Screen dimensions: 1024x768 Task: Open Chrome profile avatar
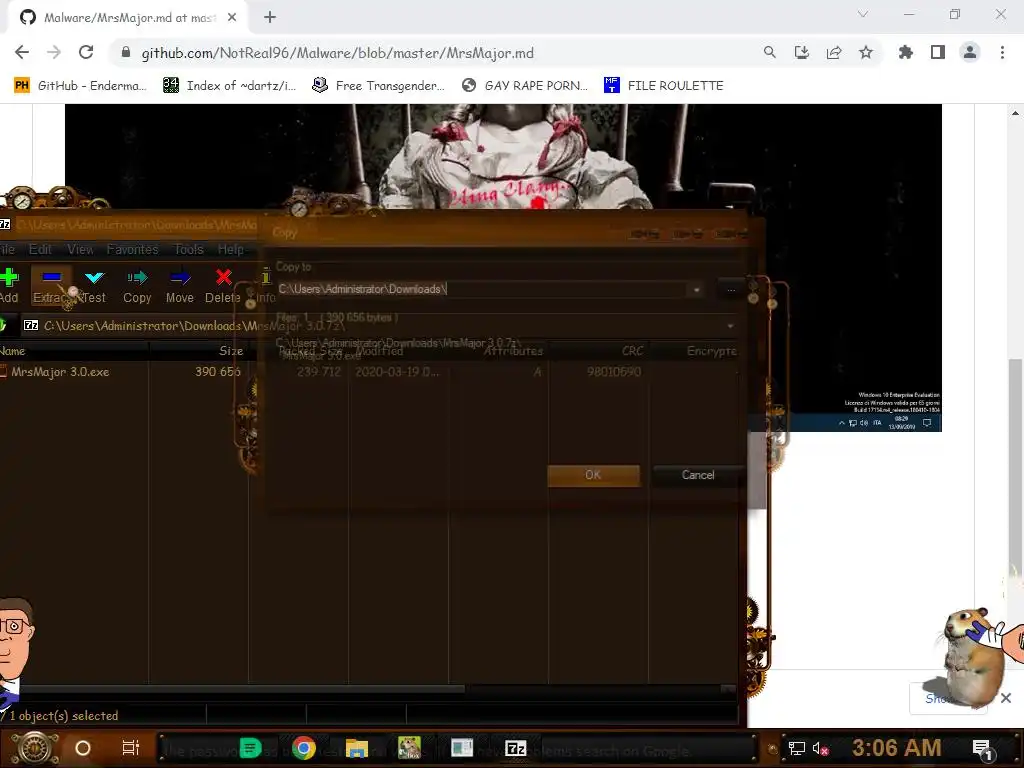(x=970, y=52)
